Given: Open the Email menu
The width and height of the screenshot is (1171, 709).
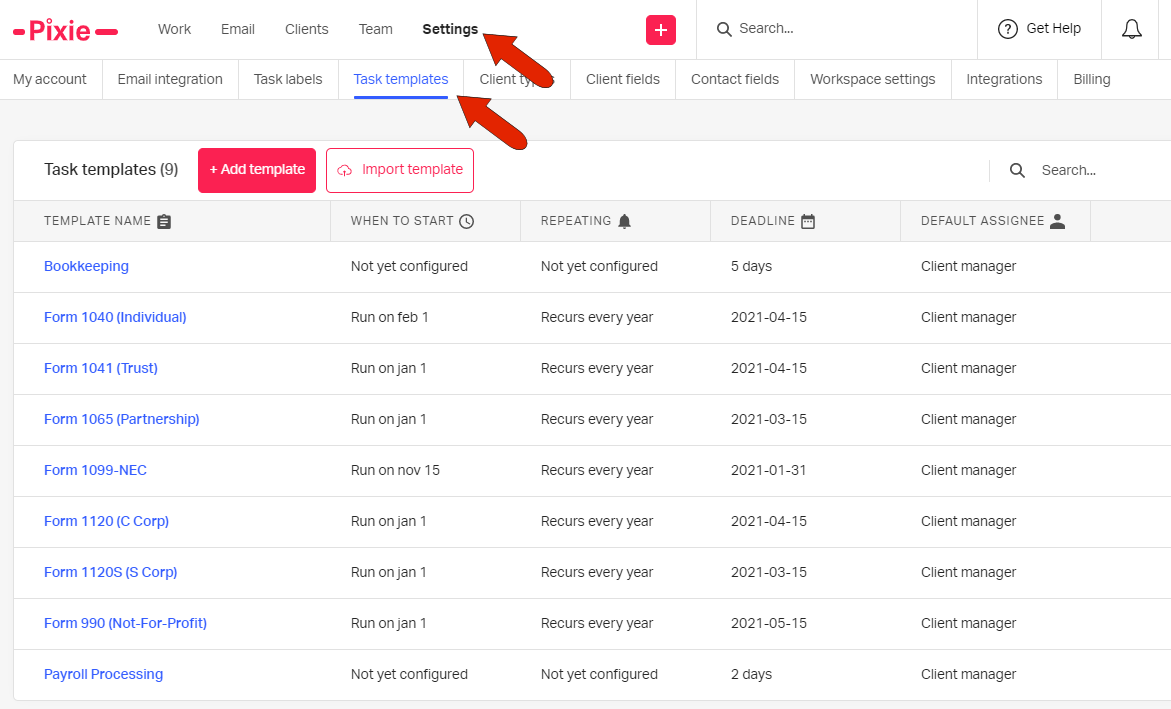Looking at the screenshot, I should [x=237, y=29].
